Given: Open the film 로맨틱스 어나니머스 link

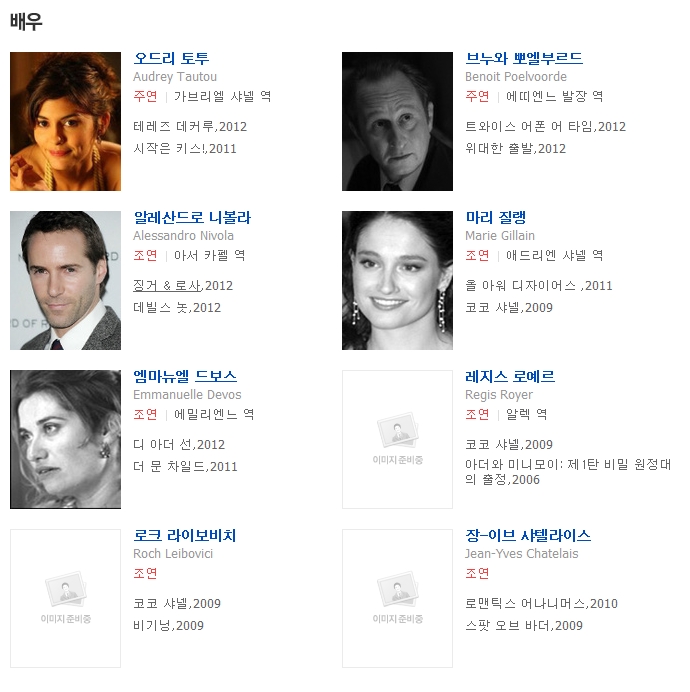Looking at the screenshot, I should pyautogui.click(x=525, y=603).
